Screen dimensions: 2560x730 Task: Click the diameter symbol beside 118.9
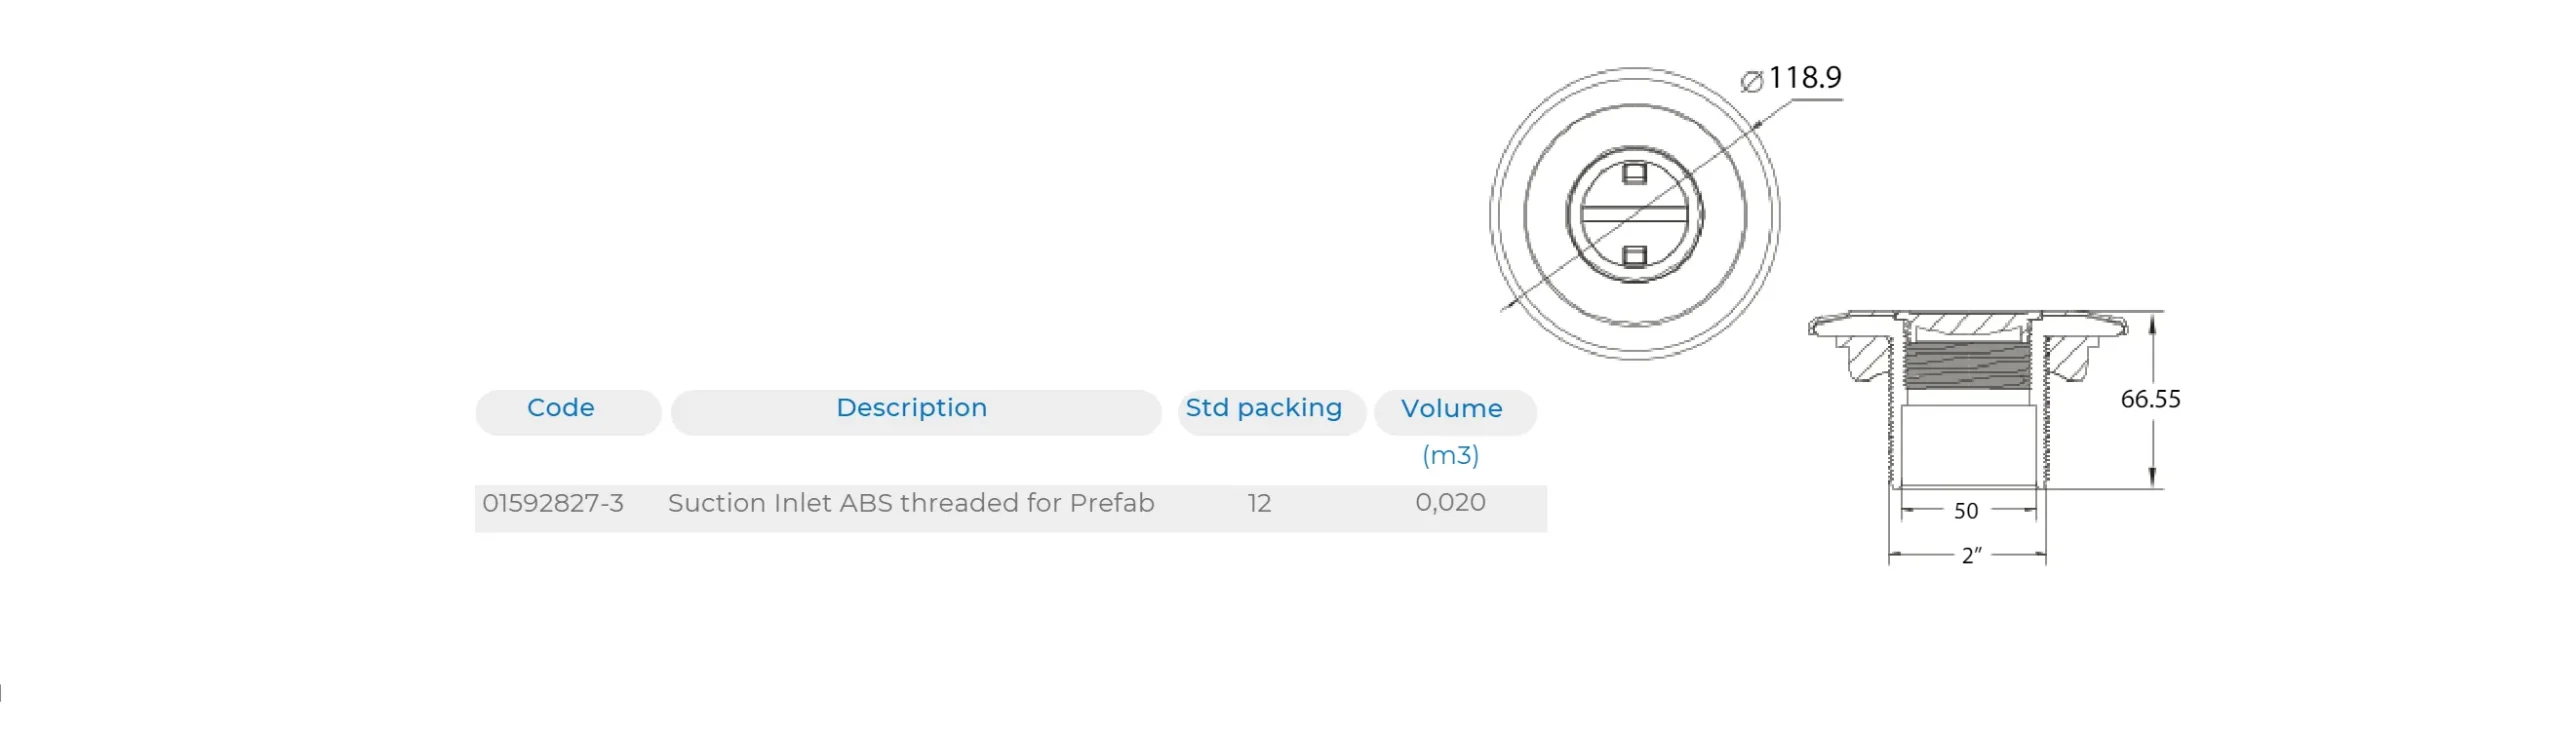click(x=1751, y=82)
